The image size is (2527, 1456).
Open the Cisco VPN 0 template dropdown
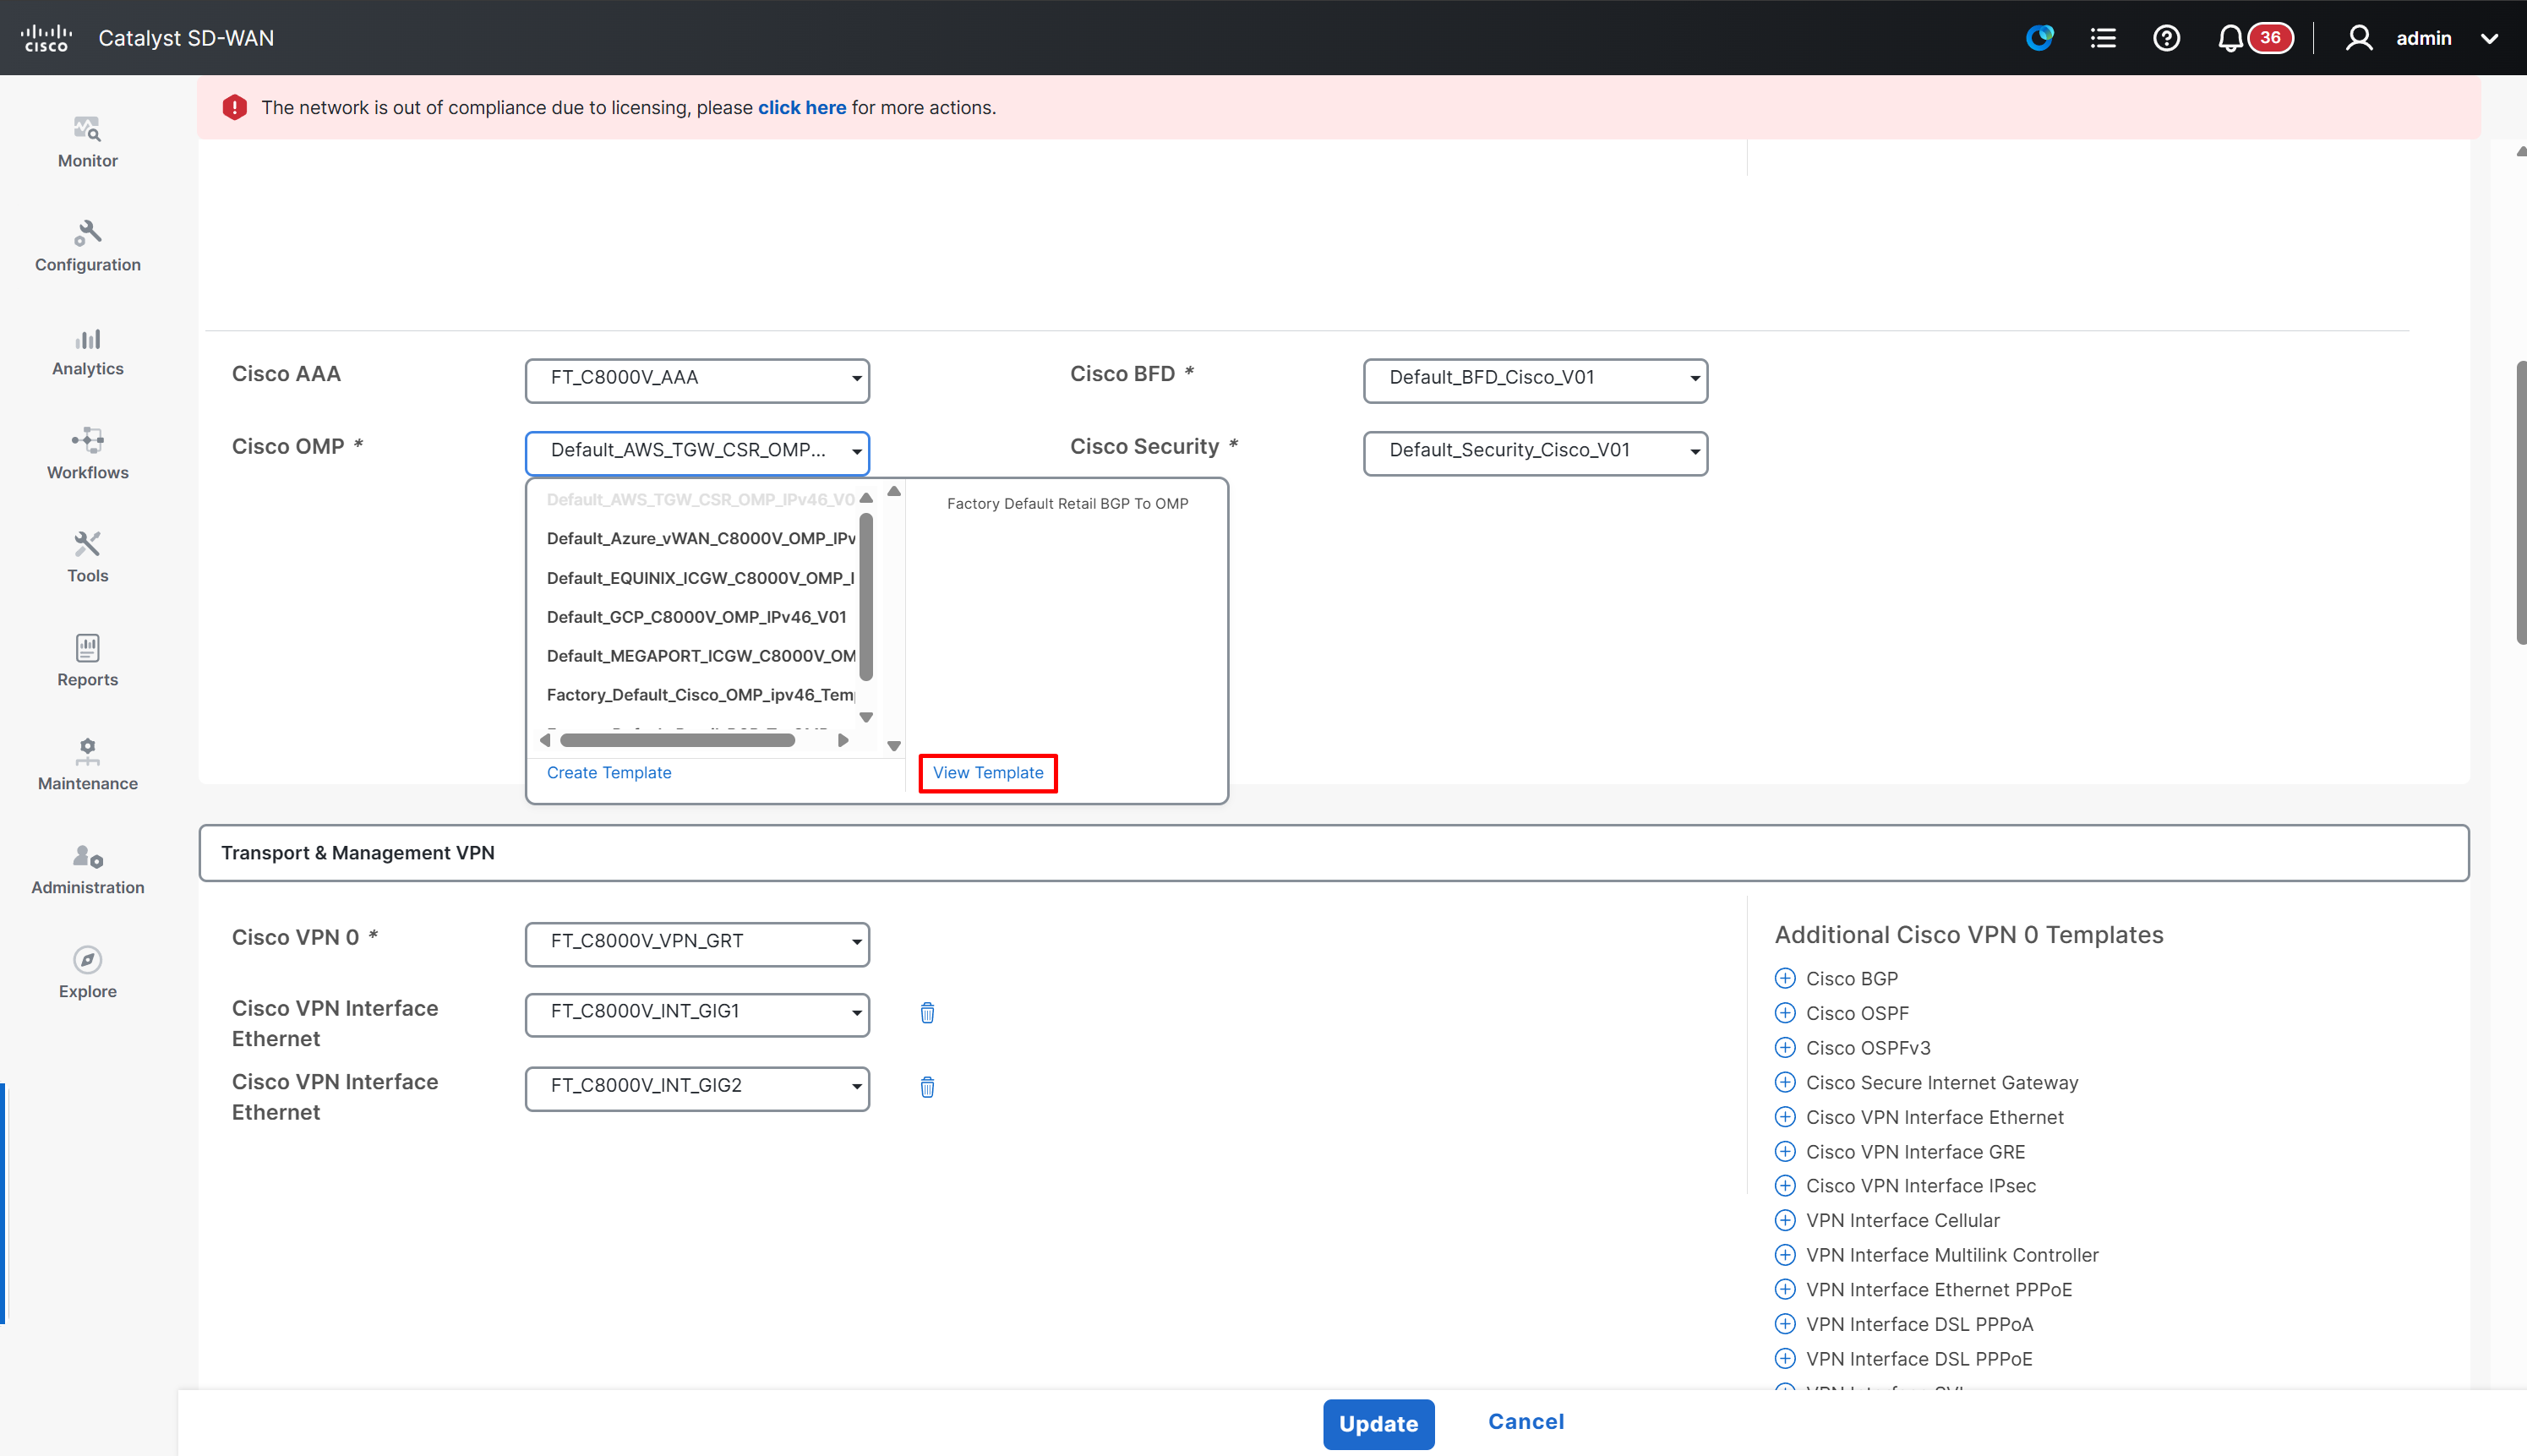[x=697, y=944]
